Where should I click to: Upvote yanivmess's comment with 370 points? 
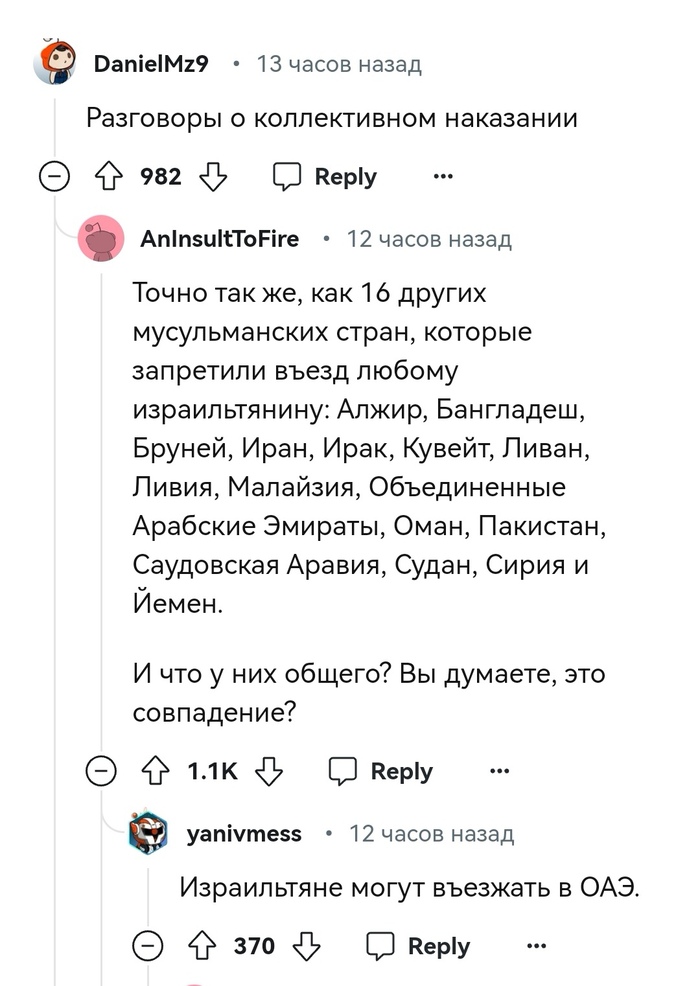(x=201, y=945)
